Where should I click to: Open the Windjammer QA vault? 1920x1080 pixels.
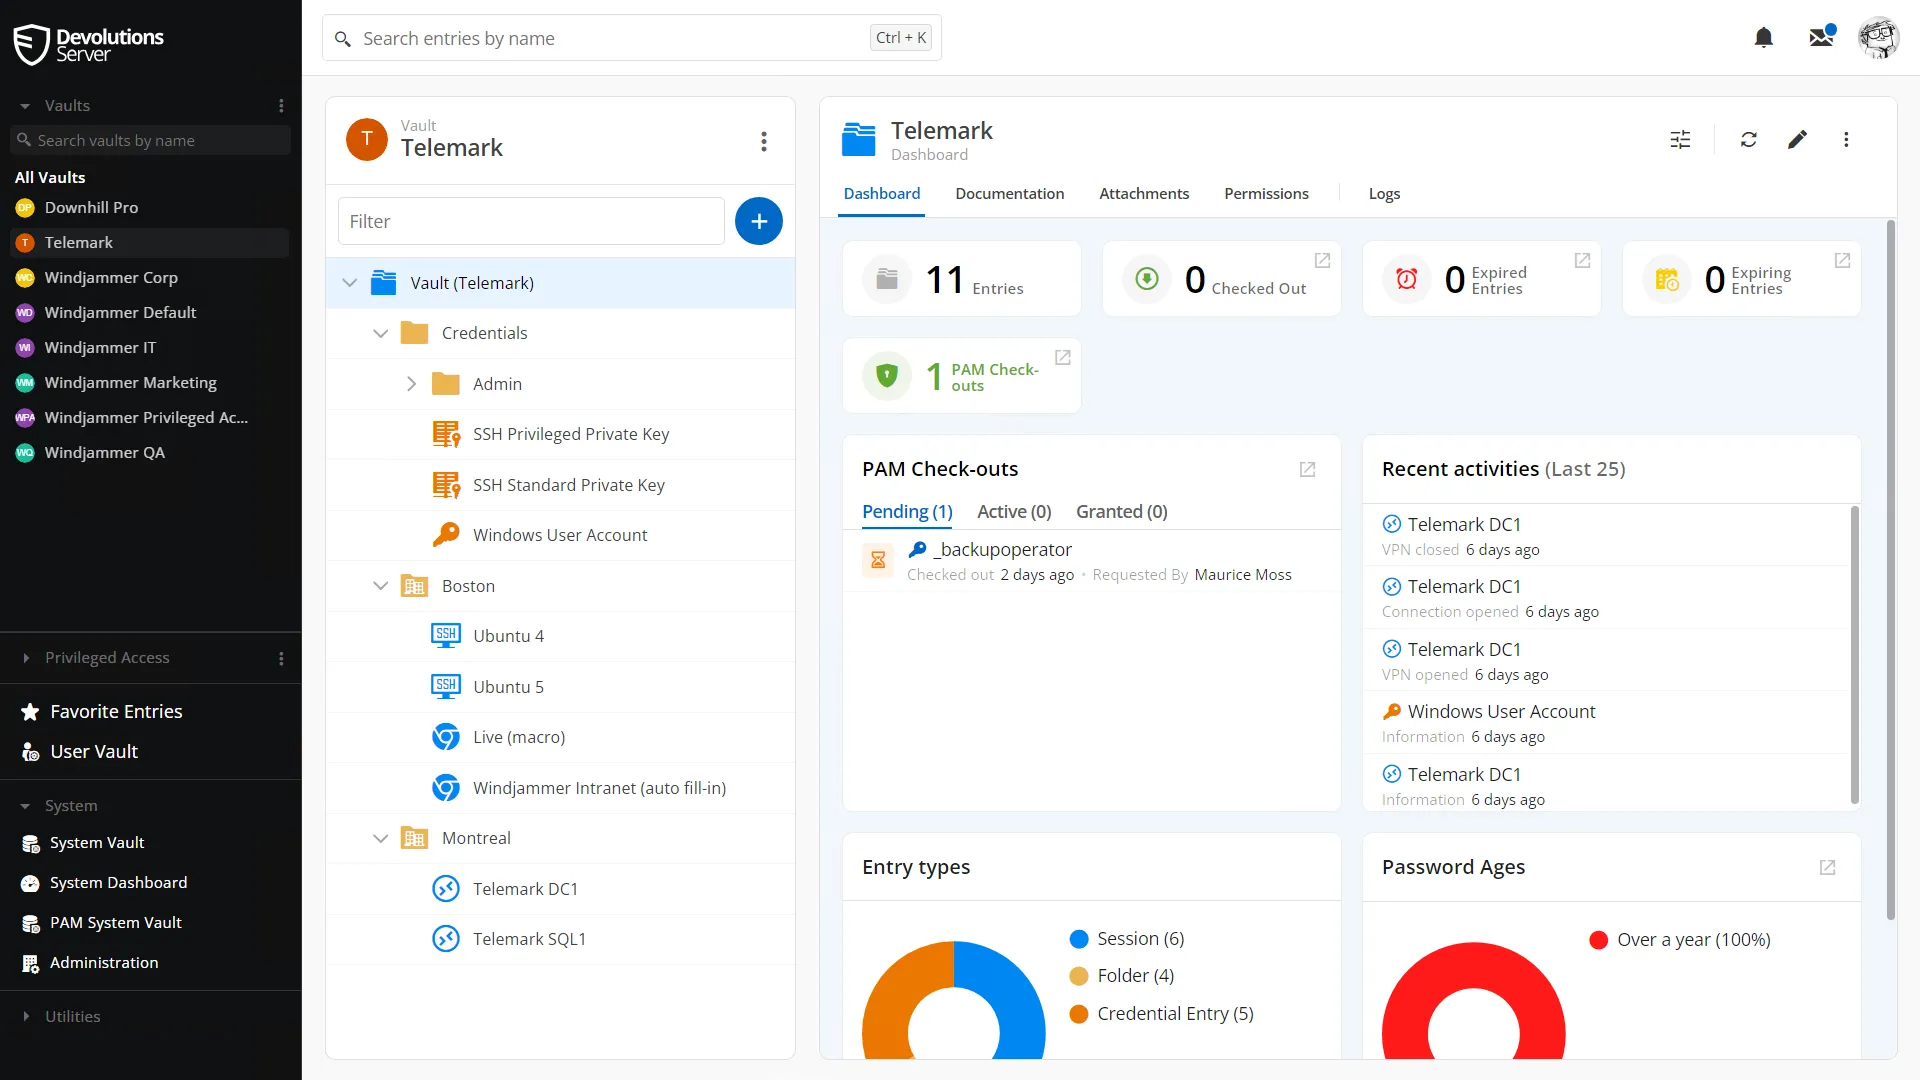click(x=150, y=453)
